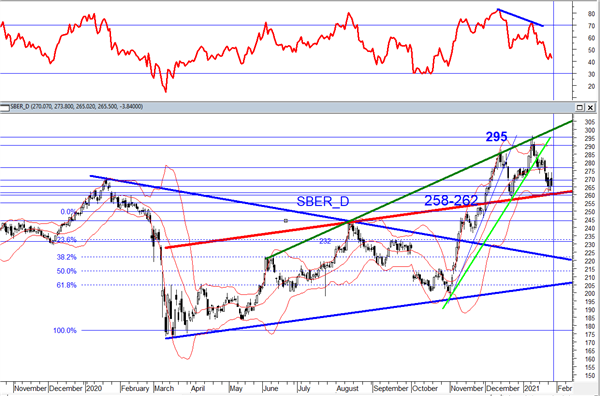The image size is (600, 396).
Task: Select the small 232 level label
Action: [x=325, y=241]
